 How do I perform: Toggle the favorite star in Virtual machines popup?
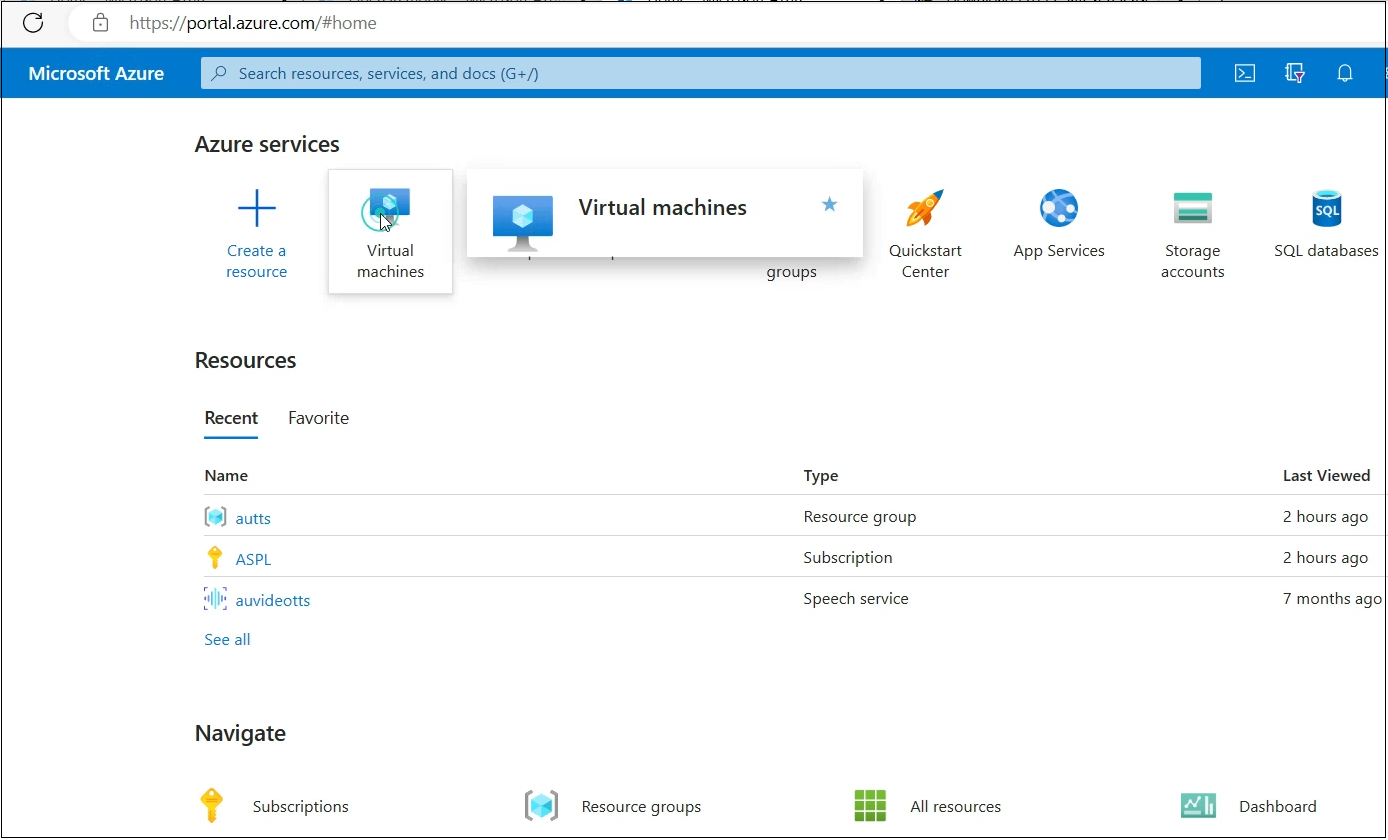pyautogui.click(x=829, y=205)
